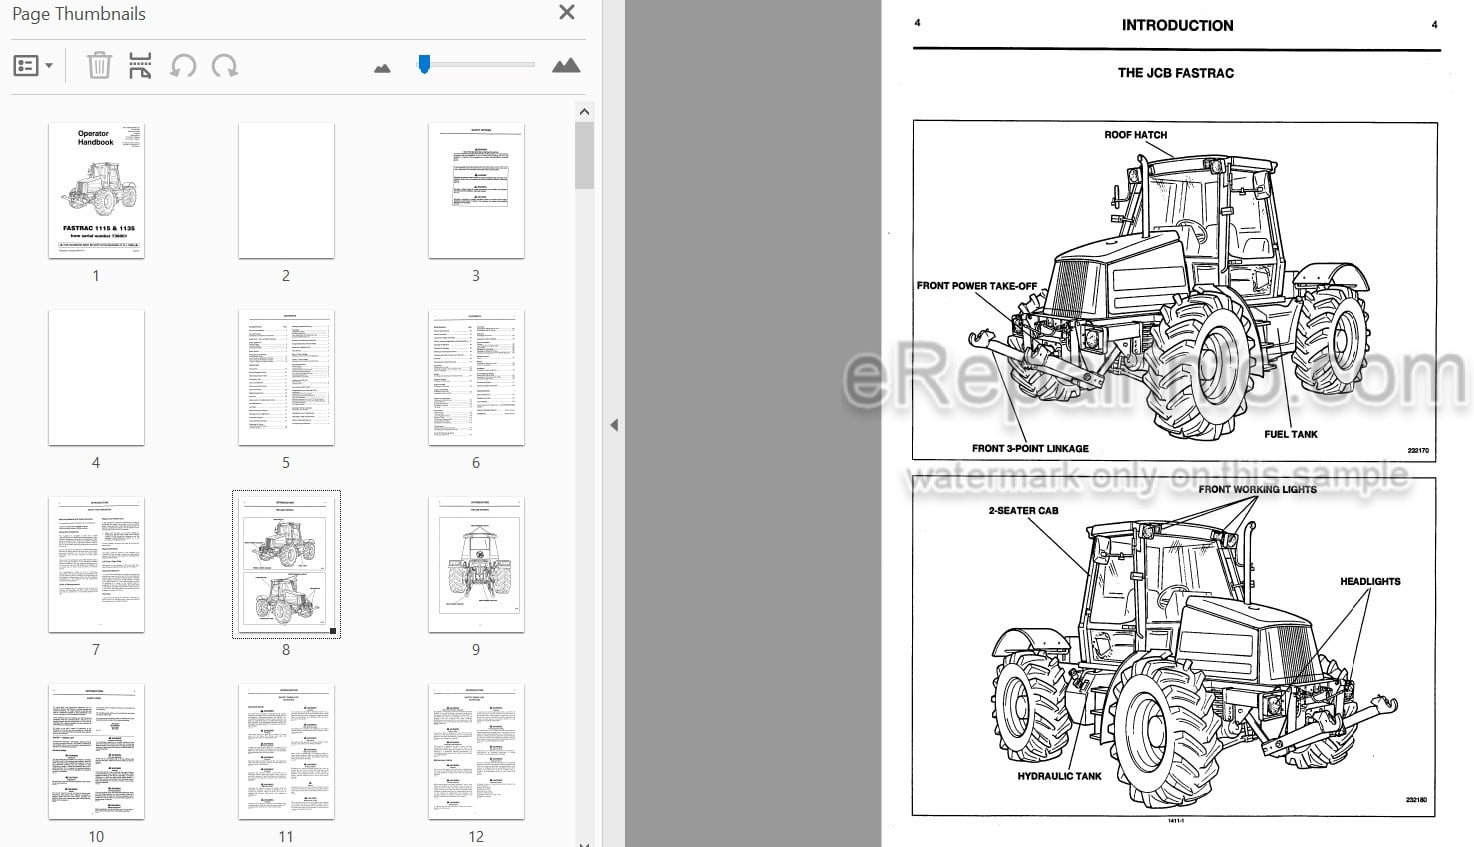Viewport: 1474px width, 847px height.
Task: Click the HEADLIGHTS label
Action: [1370, 581]
